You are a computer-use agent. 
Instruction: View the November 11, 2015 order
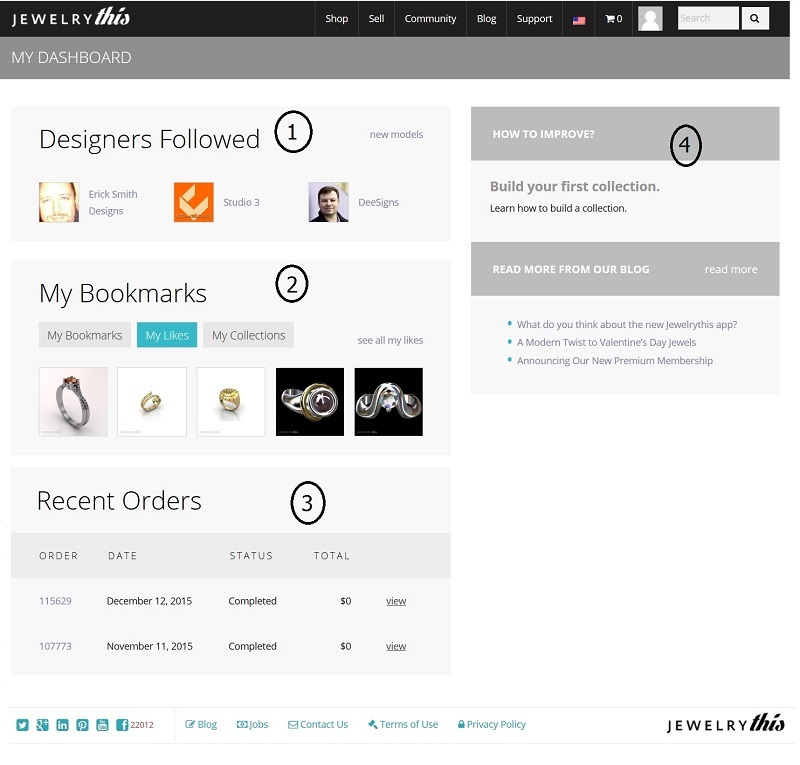coord(396,646)
